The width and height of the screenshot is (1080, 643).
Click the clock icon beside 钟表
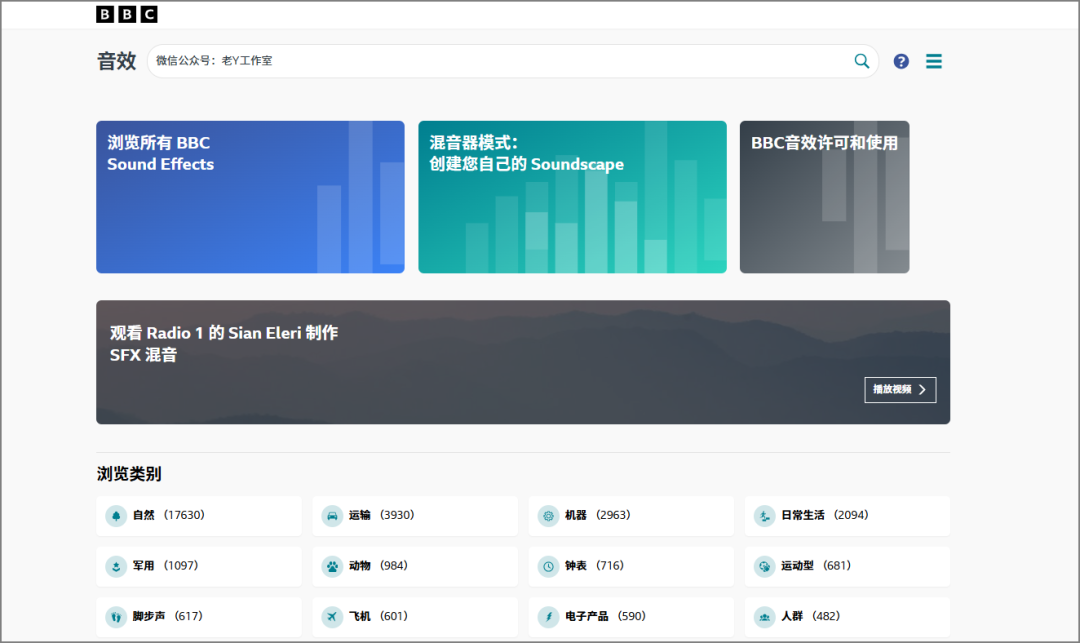548,566
